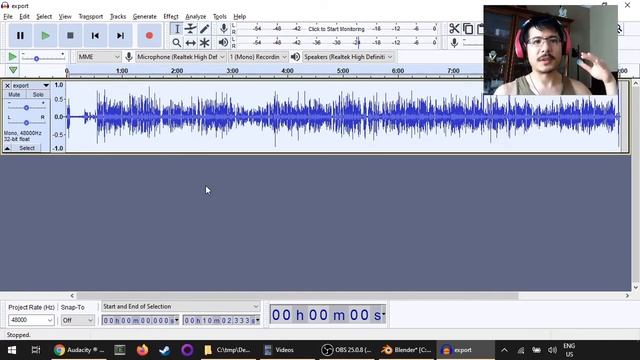The image size is (640, 360).
Task: Click the track Select button
Action: [27, 148]
